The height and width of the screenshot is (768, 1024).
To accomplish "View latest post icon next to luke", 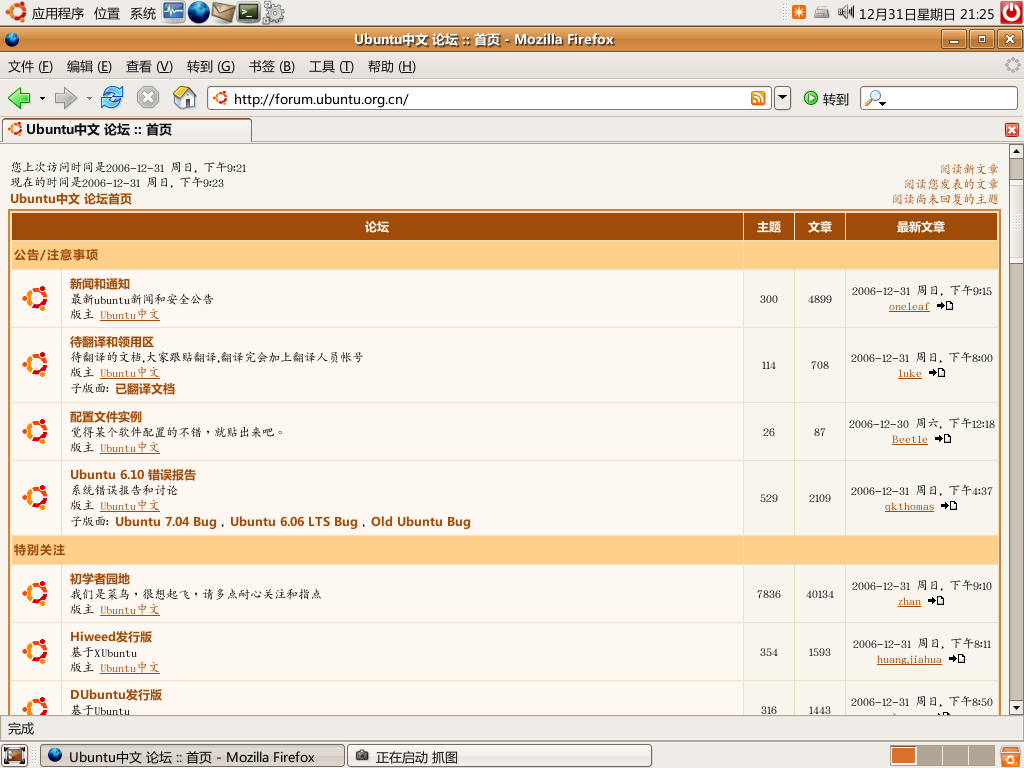I will tap(937, 373).
